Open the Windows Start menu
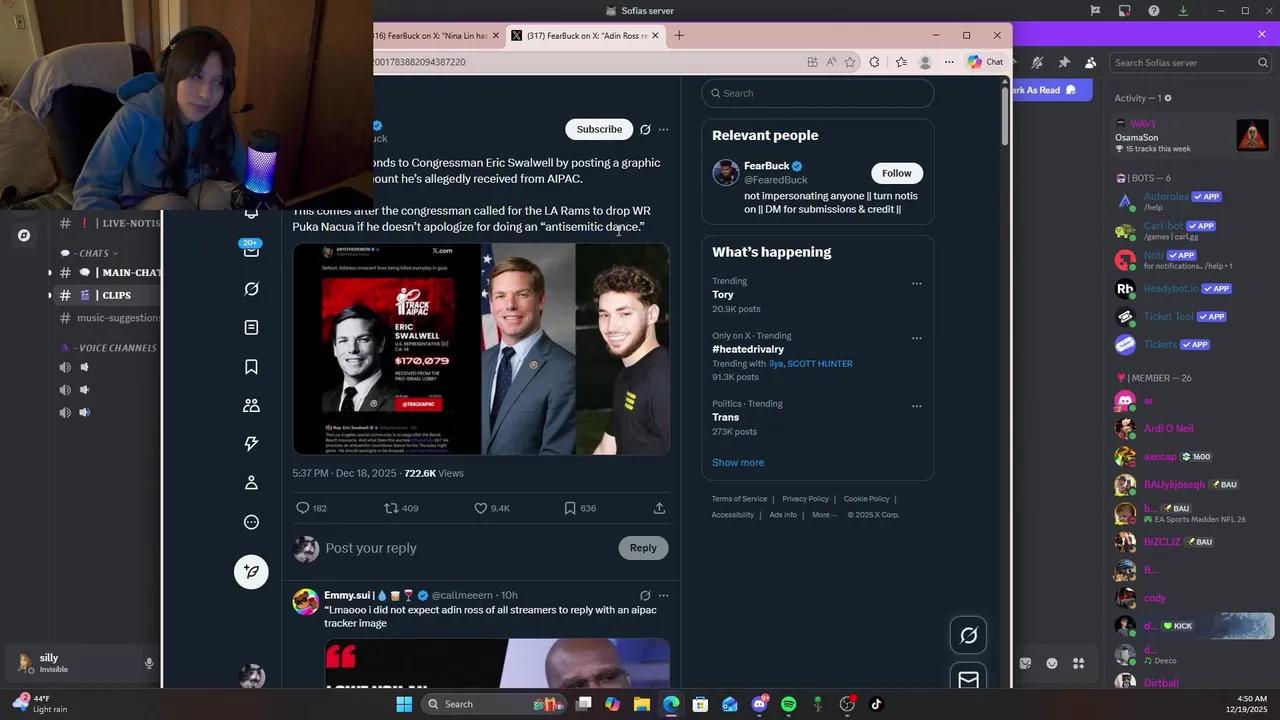This screenshot has height=720, width=1280. tap(404, 704)
